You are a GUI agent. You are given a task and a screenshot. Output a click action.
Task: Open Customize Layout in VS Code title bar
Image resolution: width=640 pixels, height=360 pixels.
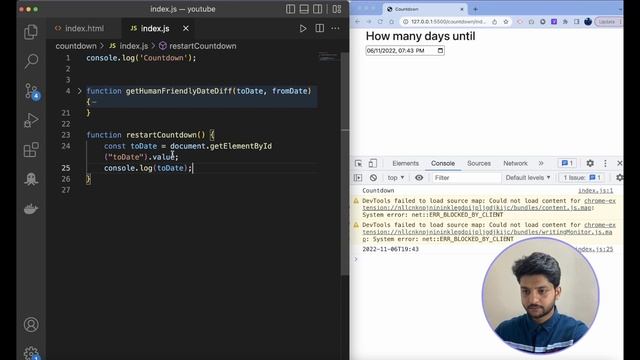tap(337, 9)
